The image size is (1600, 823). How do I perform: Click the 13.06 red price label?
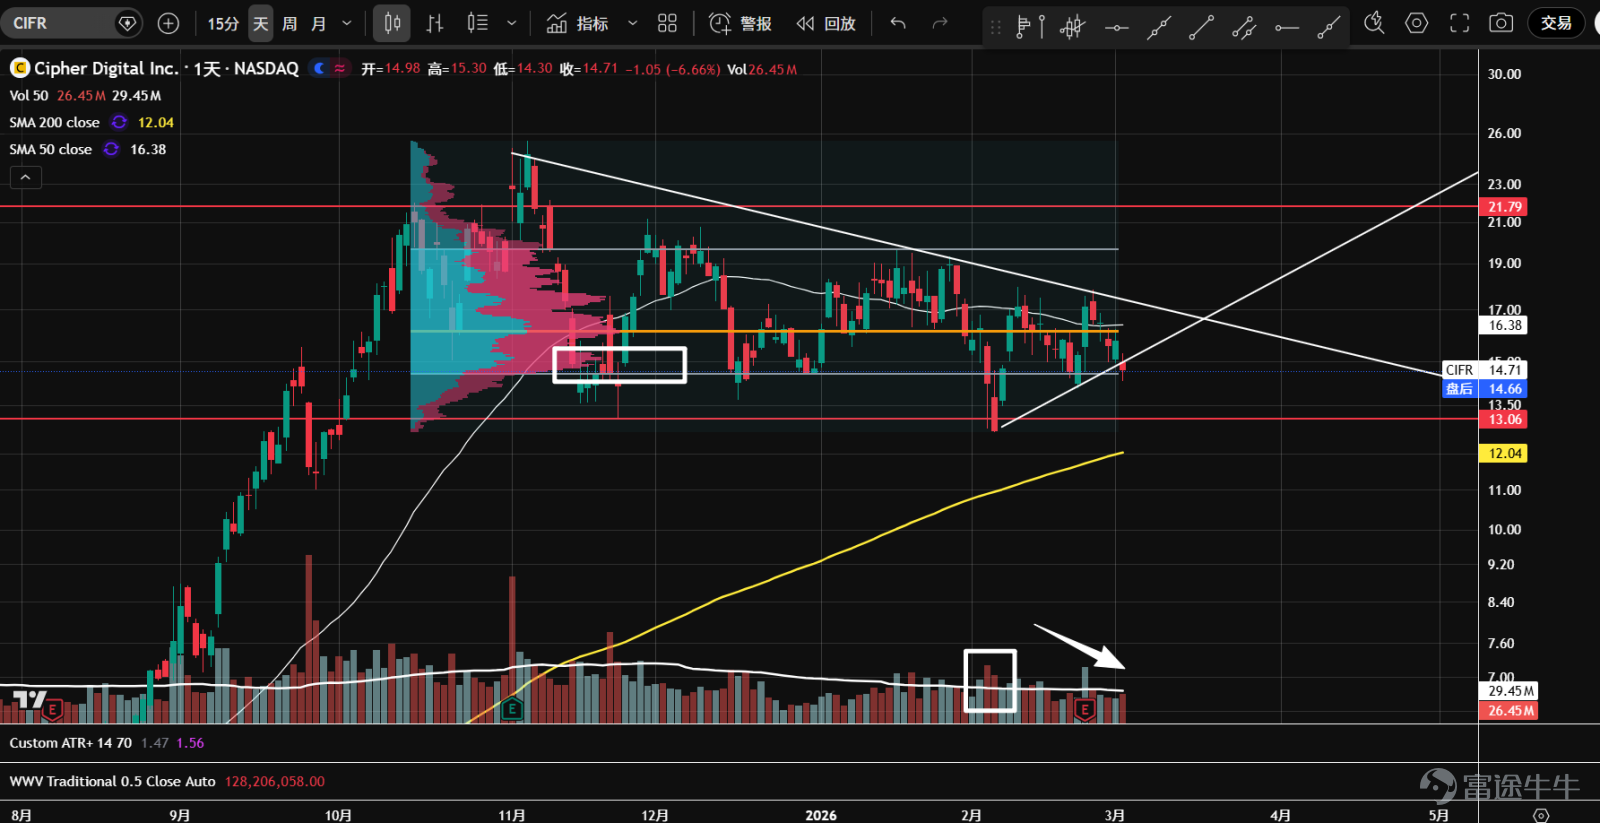coord(1504,419)
